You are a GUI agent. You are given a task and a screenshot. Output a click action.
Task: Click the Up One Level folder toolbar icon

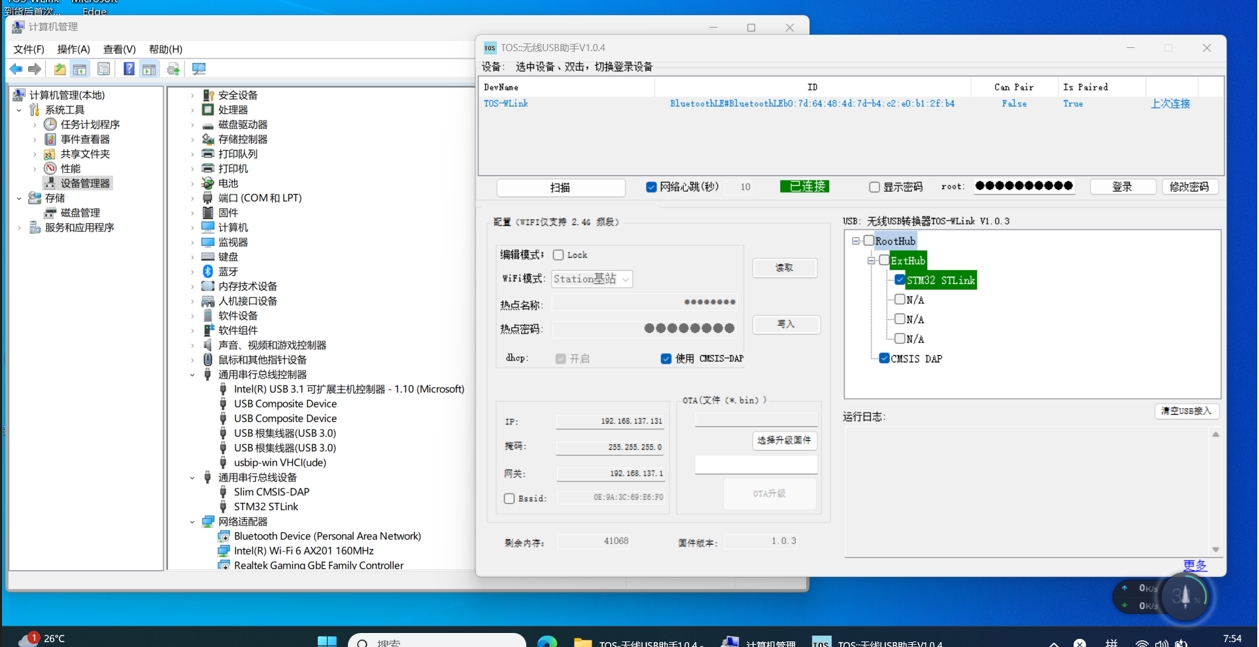60,69
